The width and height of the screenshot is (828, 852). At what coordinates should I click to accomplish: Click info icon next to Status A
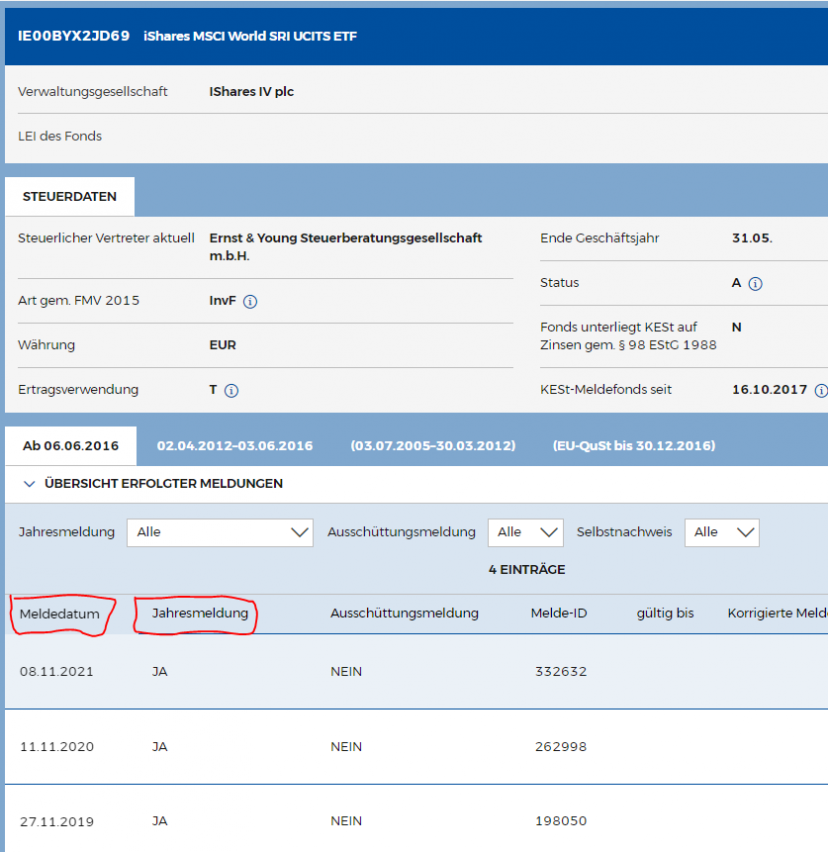[755, 284]
